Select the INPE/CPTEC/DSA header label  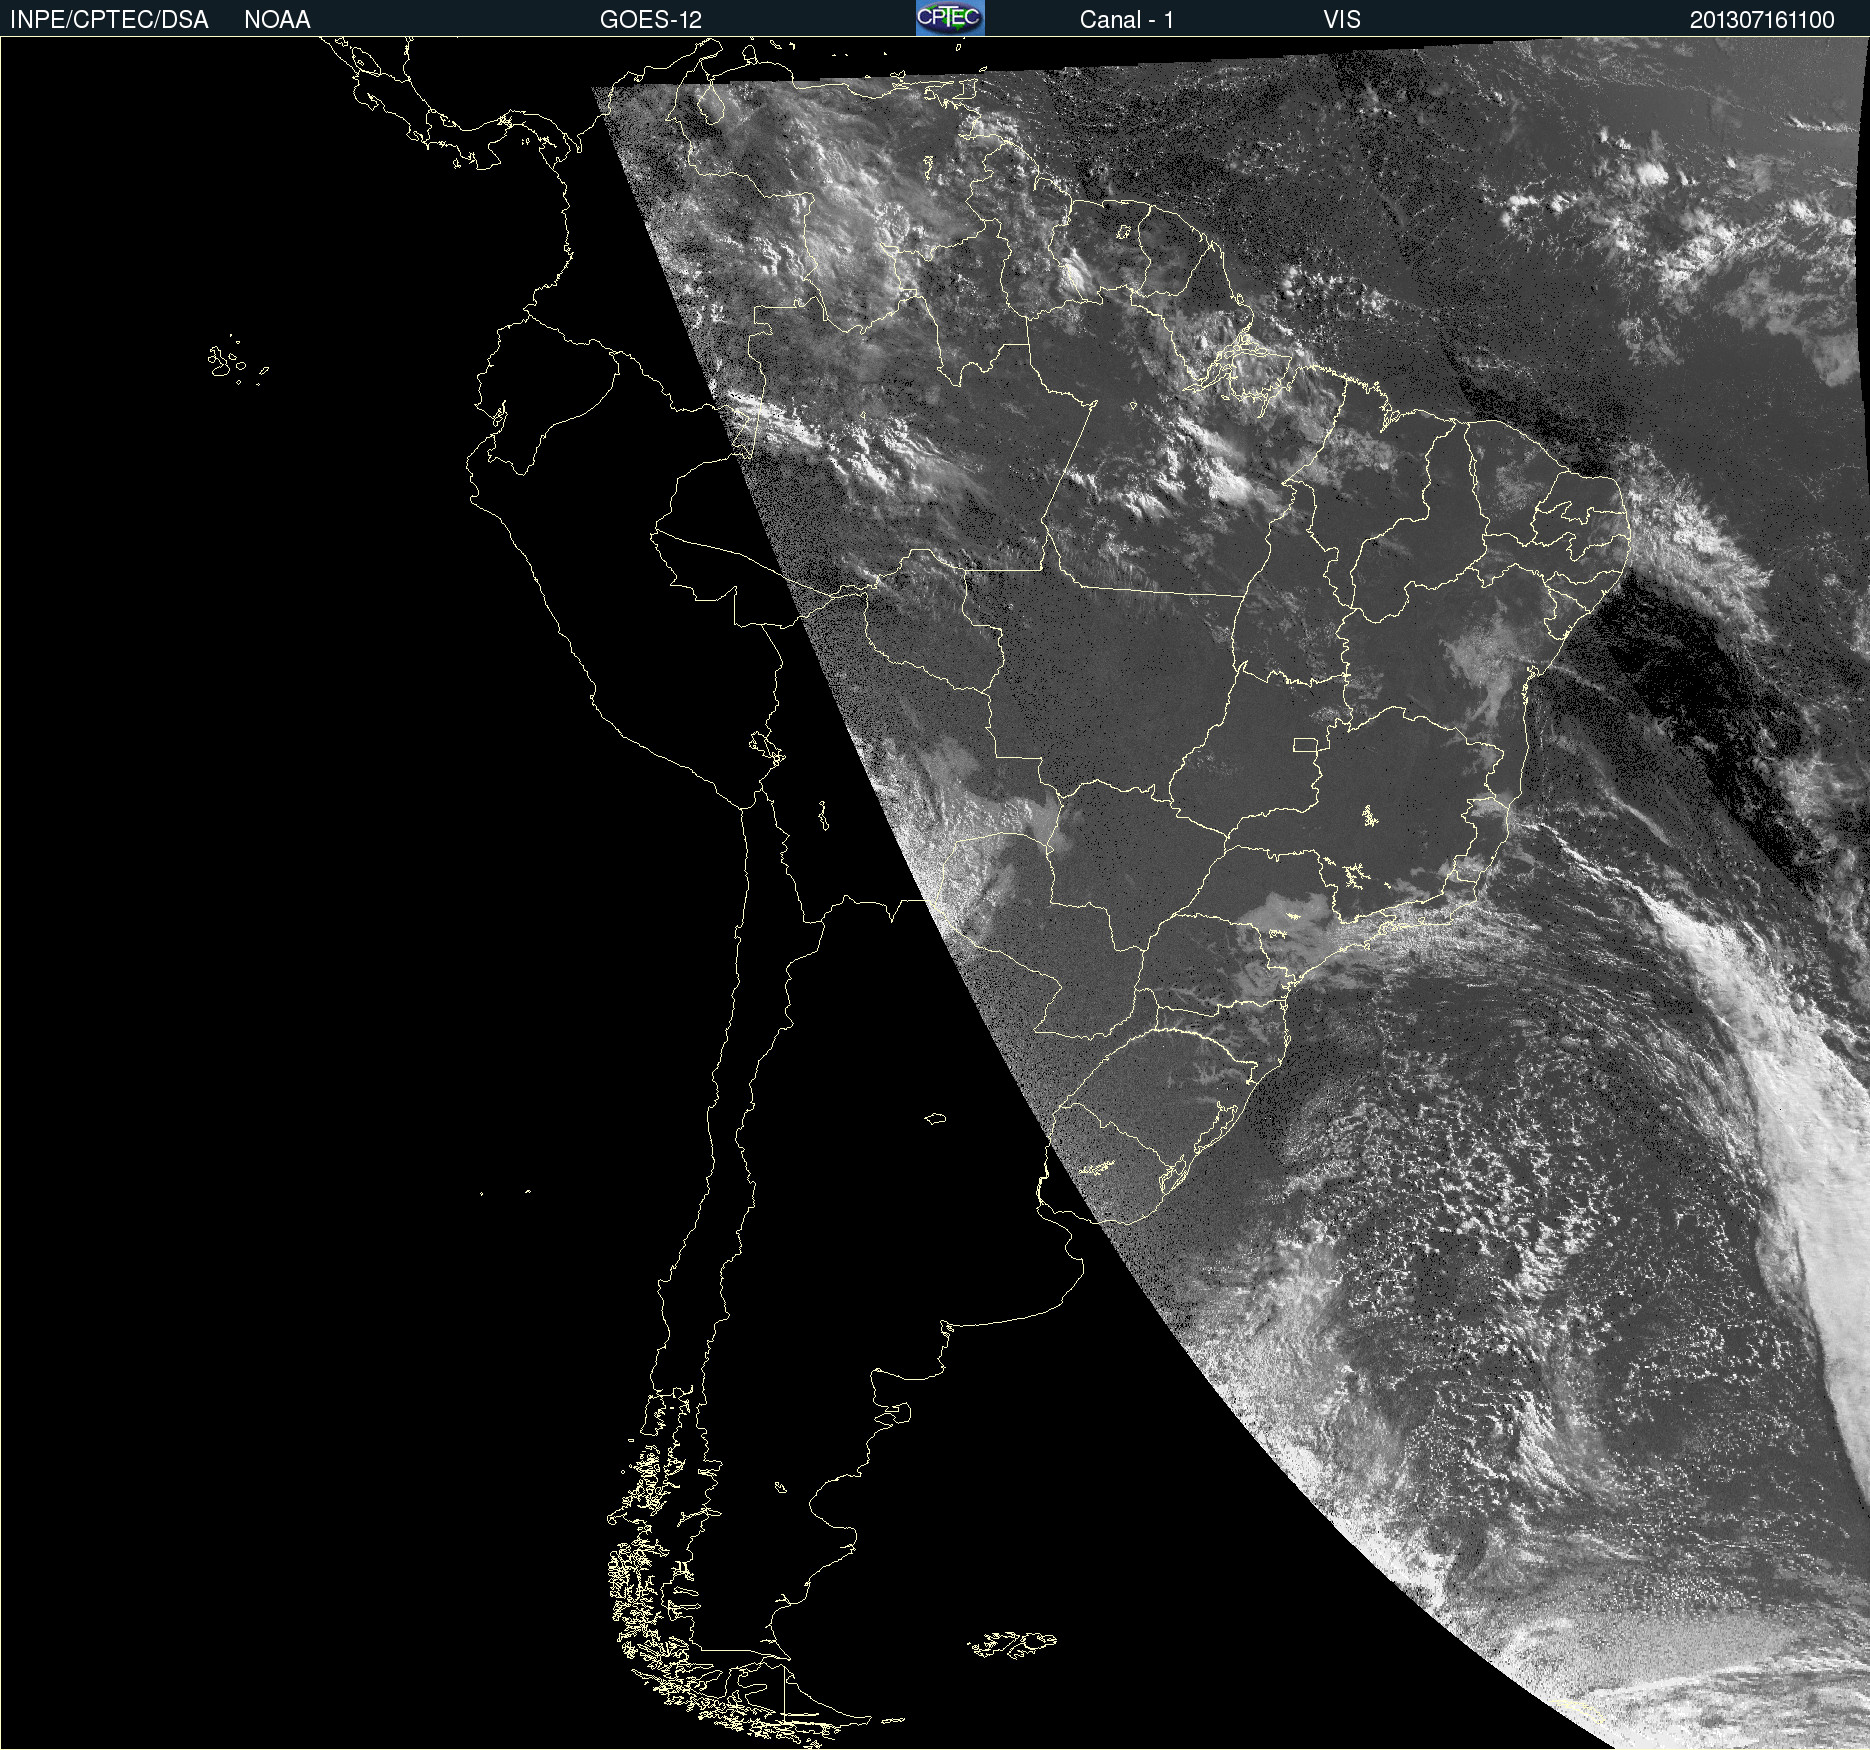click(x=109, y=20)
